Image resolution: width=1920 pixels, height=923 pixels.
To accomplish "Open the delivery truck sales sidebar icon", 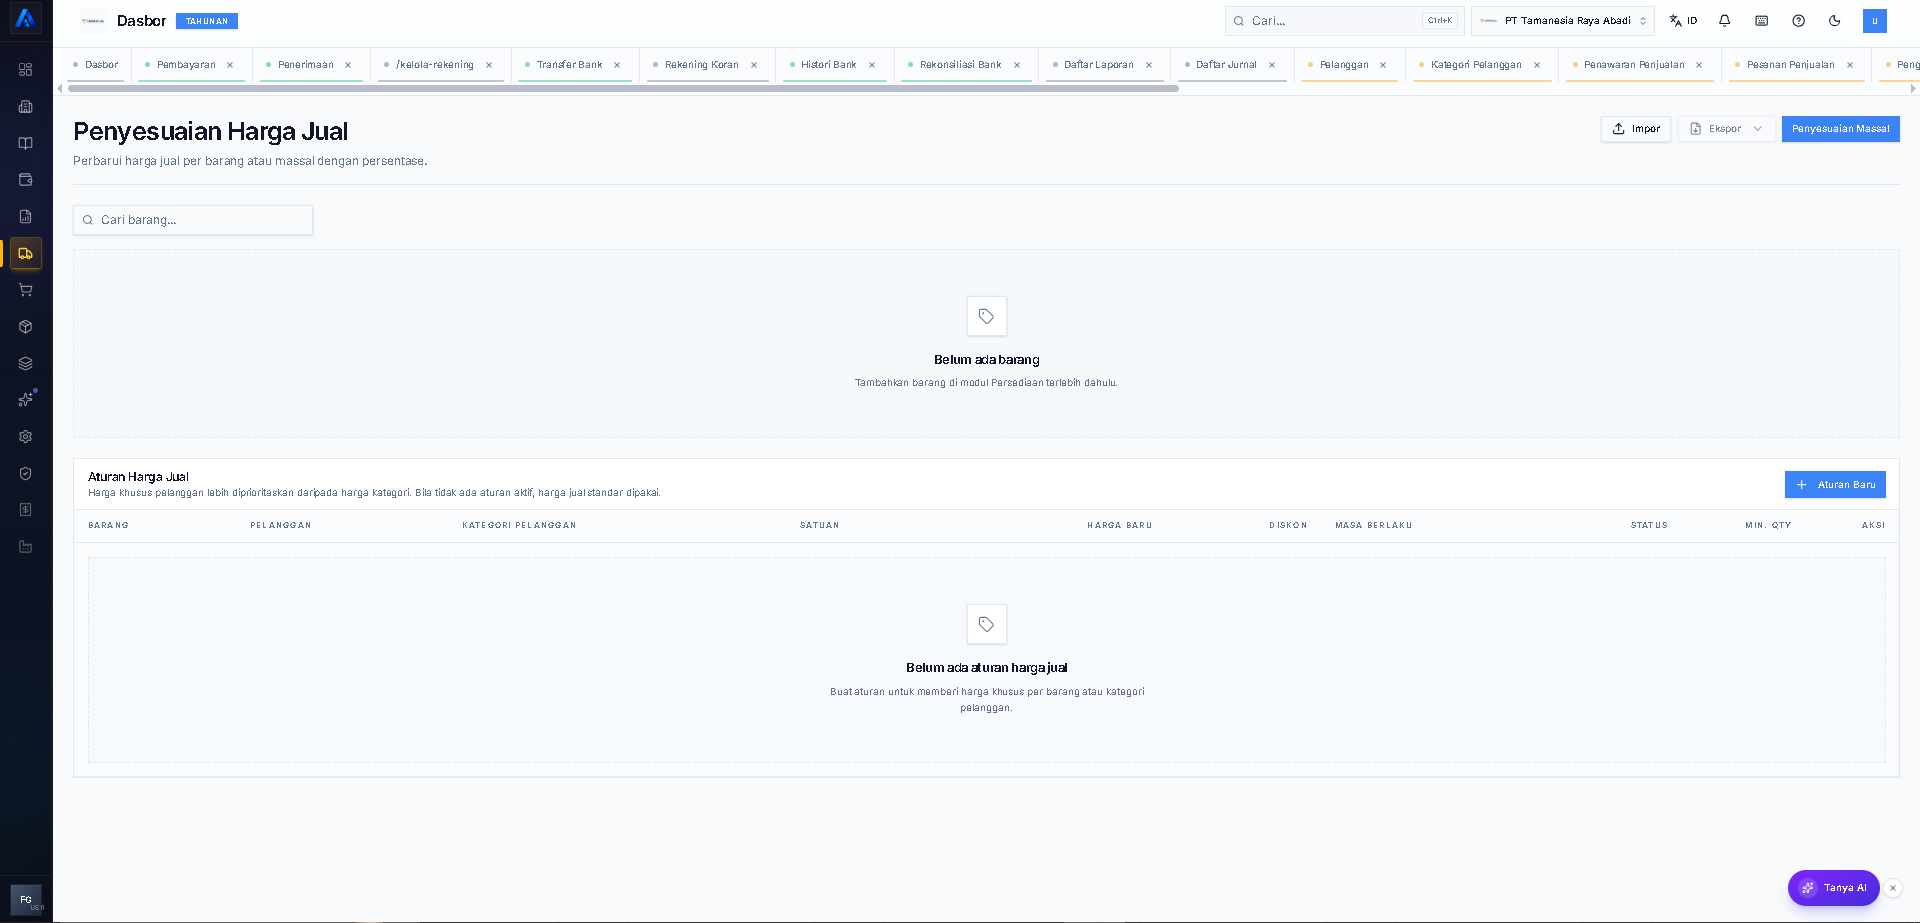I will tap(26, 254).
